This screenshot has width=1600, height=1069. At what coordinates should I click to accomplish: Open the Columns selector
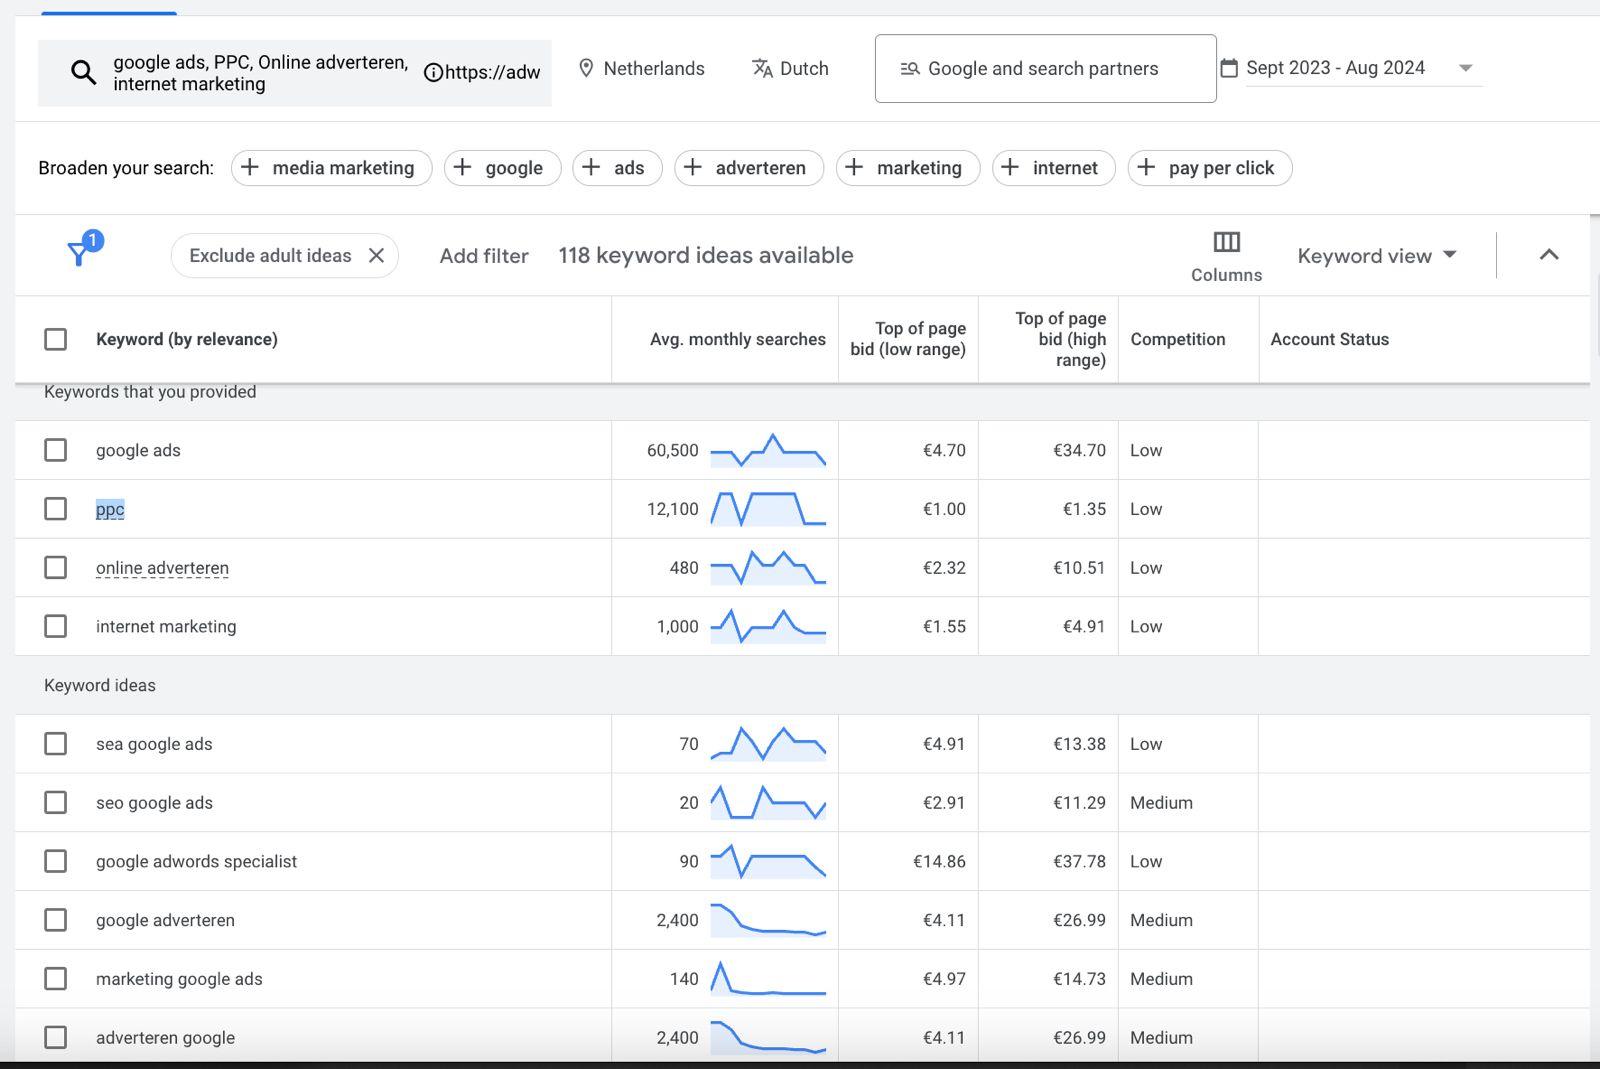coord(1226,256)
